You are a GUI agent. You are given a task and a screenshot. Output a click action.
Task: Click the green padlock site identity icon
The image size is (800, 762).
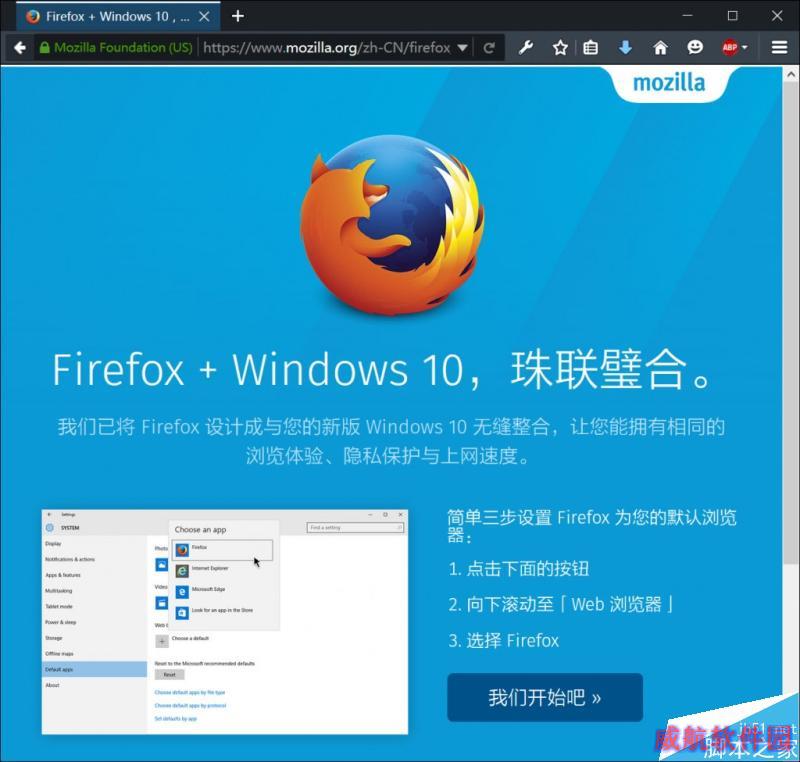pyautogui.click(x=44, y=47)
